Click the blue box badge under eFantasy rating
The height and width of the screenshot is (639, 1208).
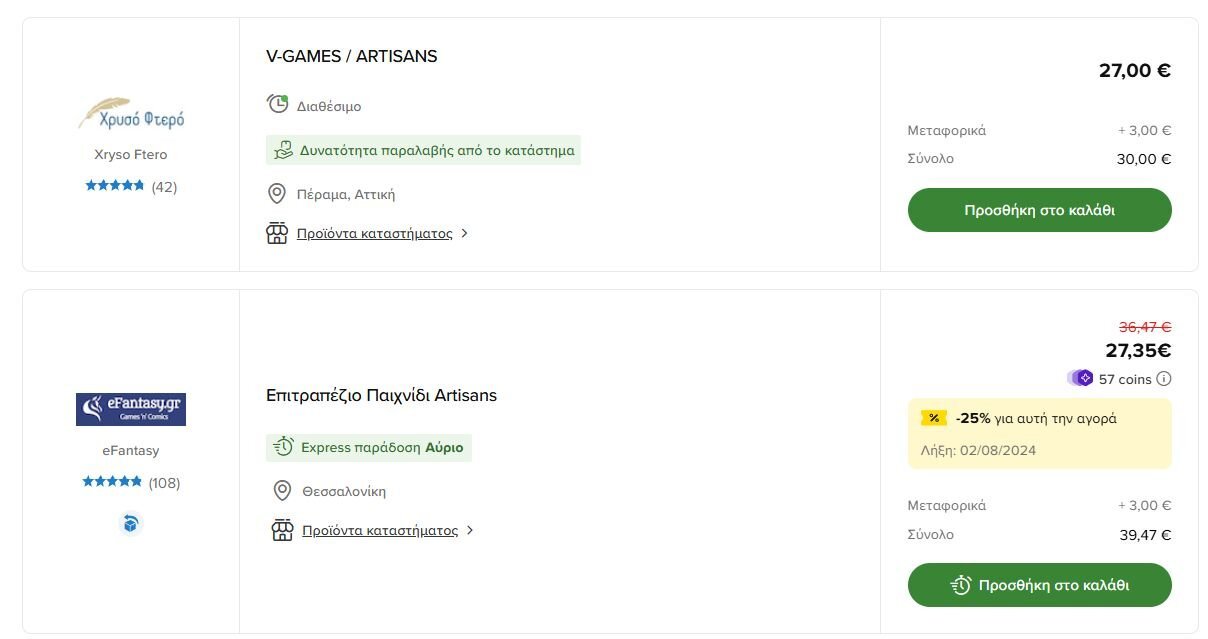[131, 523]
